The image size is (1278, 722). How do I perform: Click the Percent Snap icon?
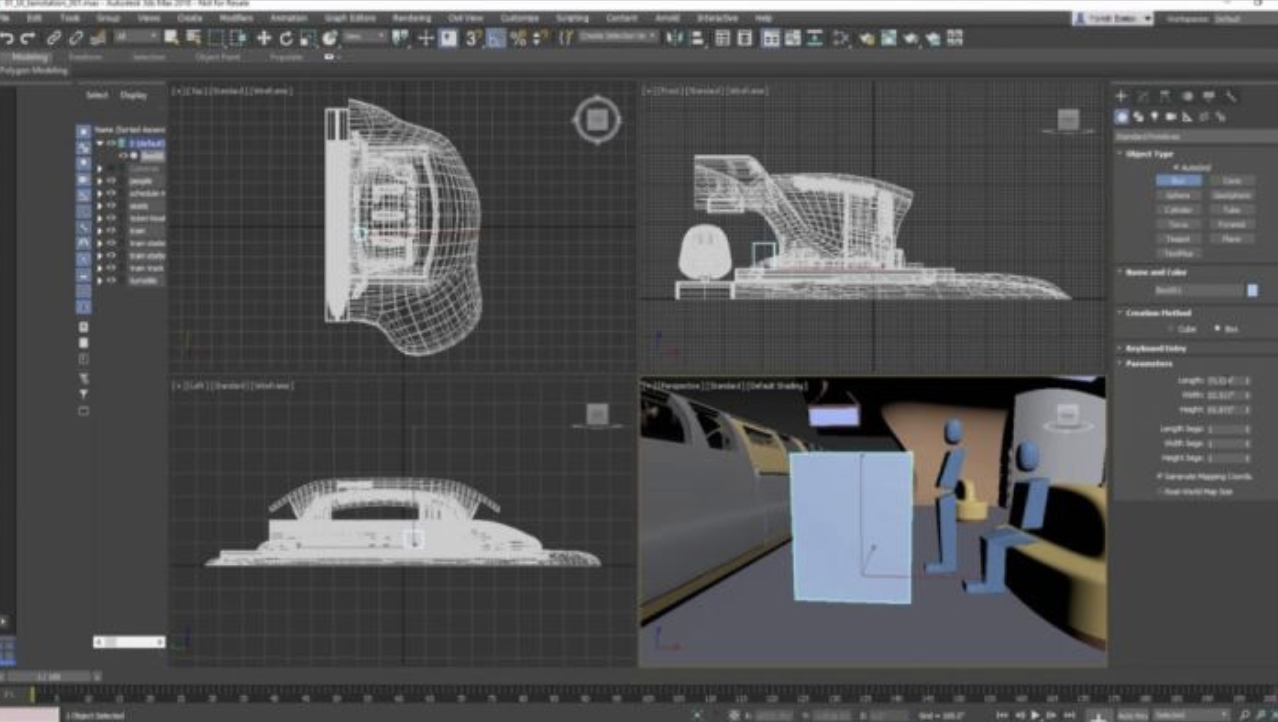(x=517, y=38)
